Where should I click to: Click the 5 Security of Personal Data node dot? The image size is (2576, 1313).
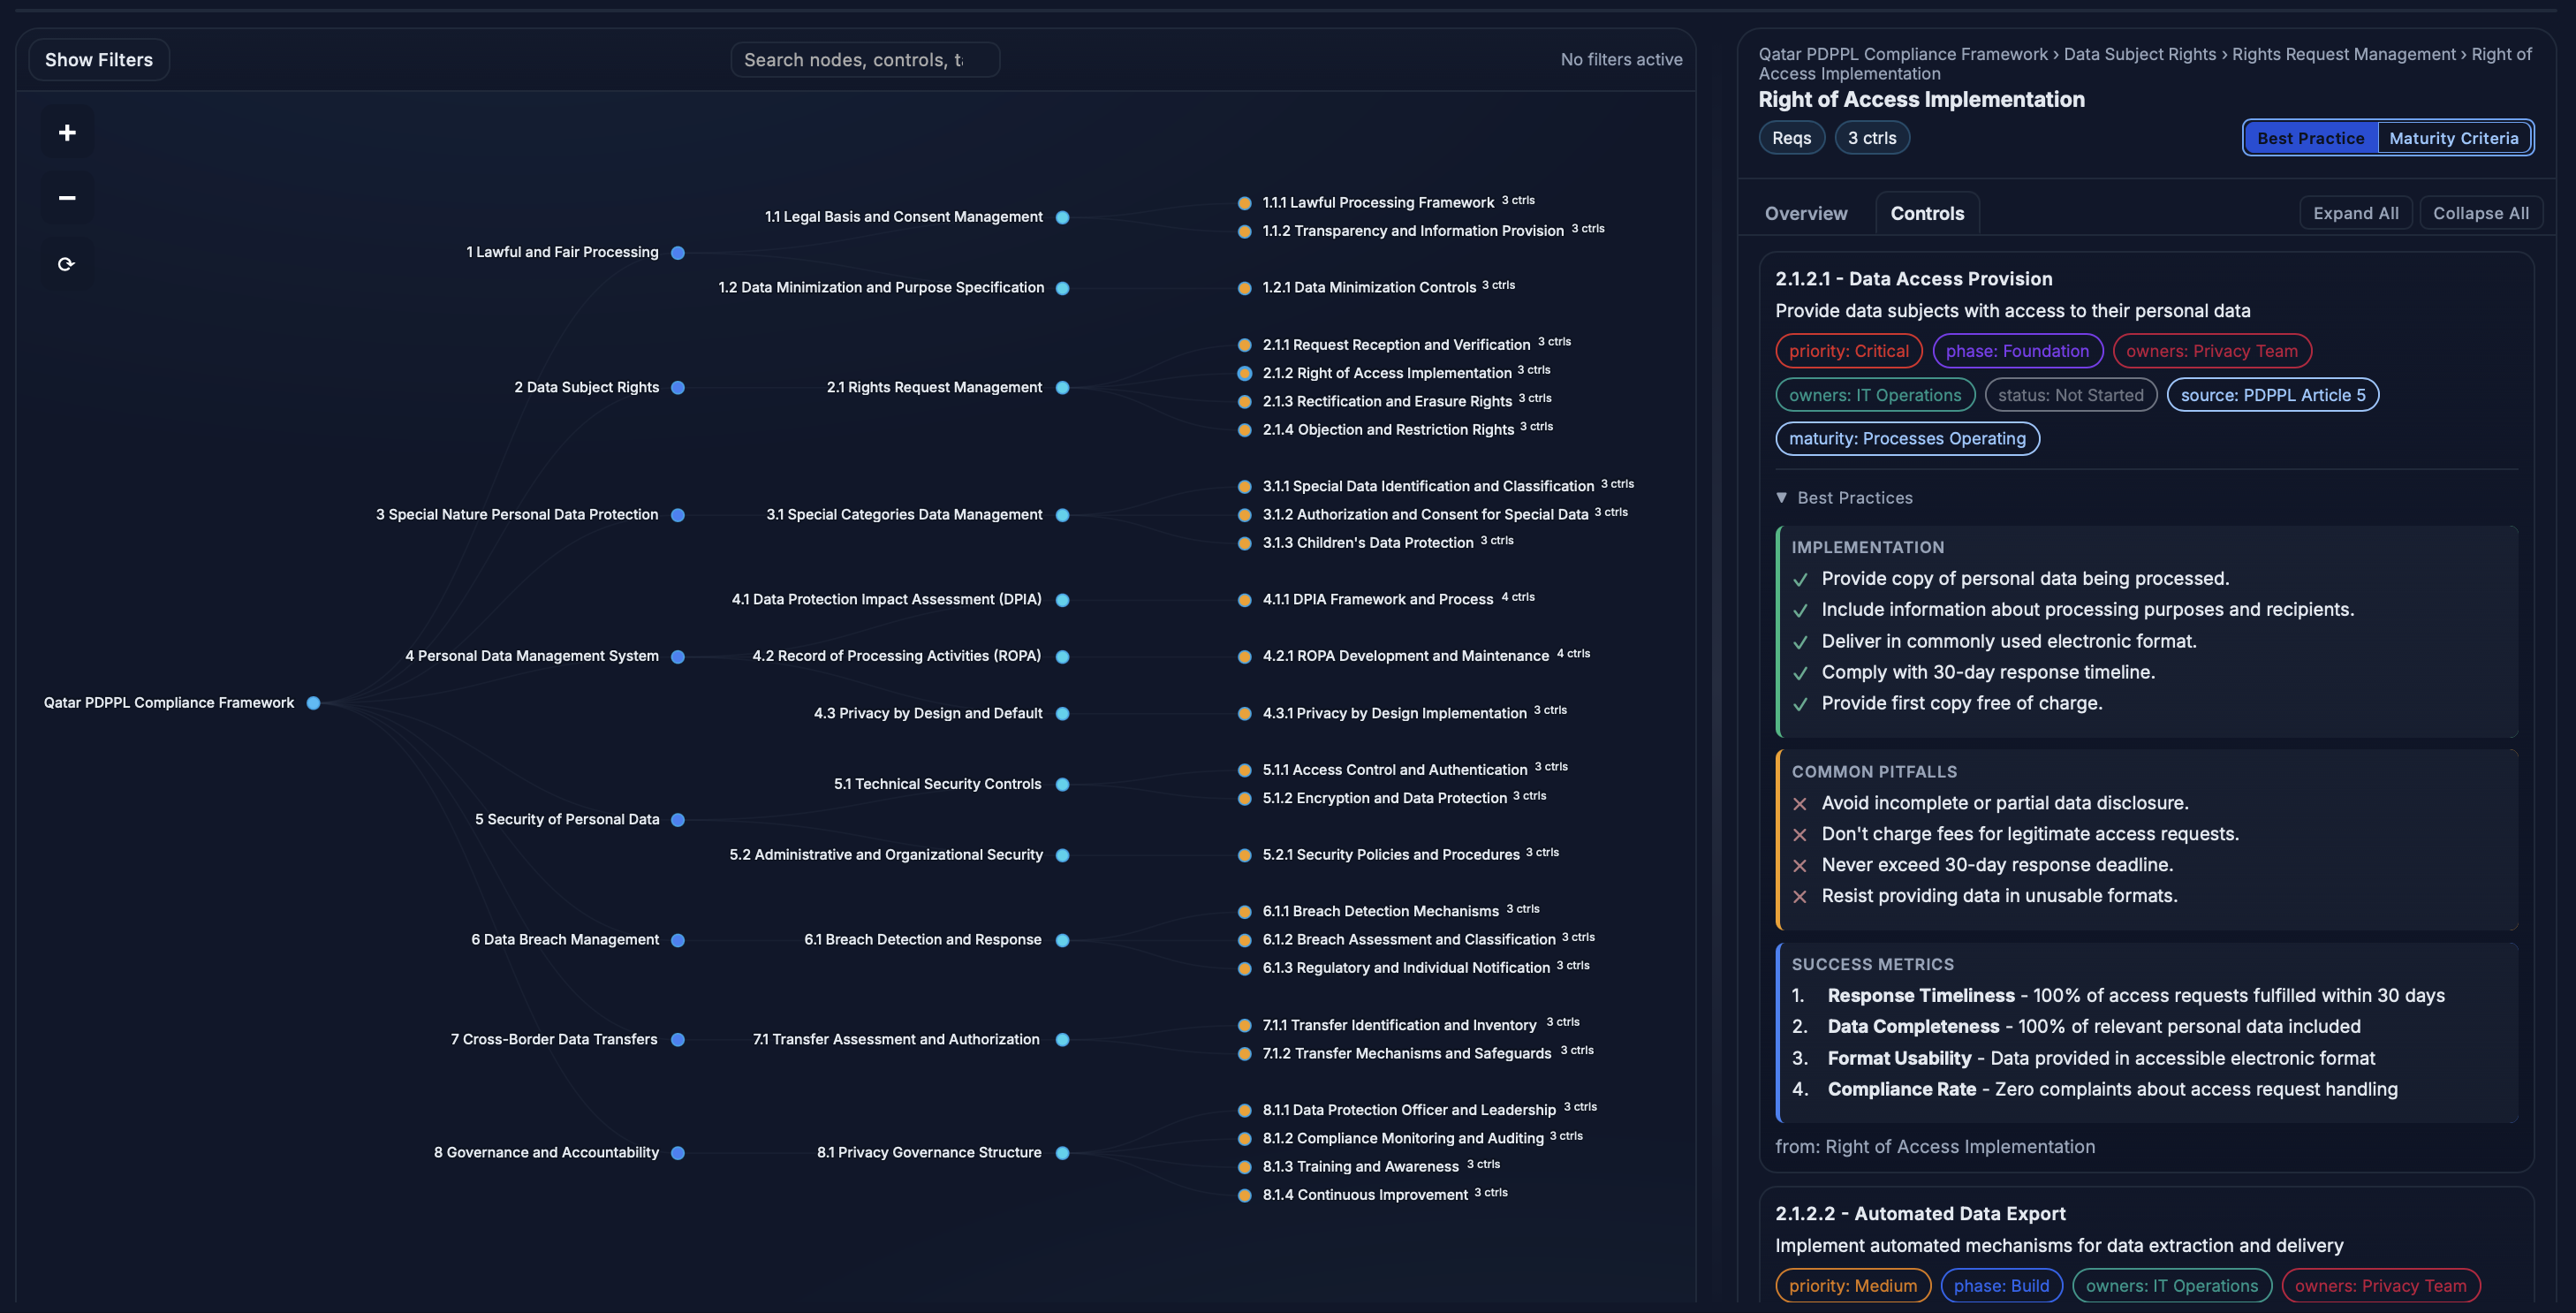pos(678,820)
